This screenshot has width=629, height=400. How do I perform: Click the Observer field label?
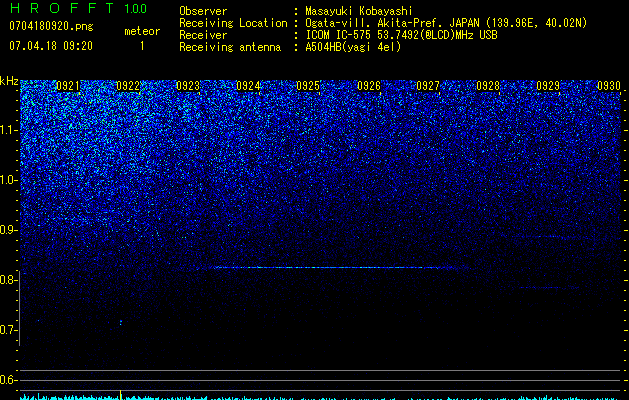pyautogui.click(x=203, y=11)
